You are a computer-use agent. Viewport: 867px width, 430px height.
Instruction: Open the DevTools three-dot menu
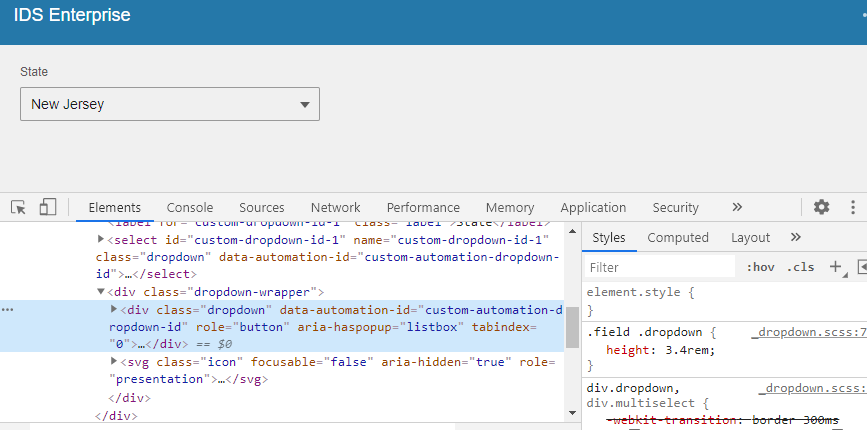[x=853, y=207]
